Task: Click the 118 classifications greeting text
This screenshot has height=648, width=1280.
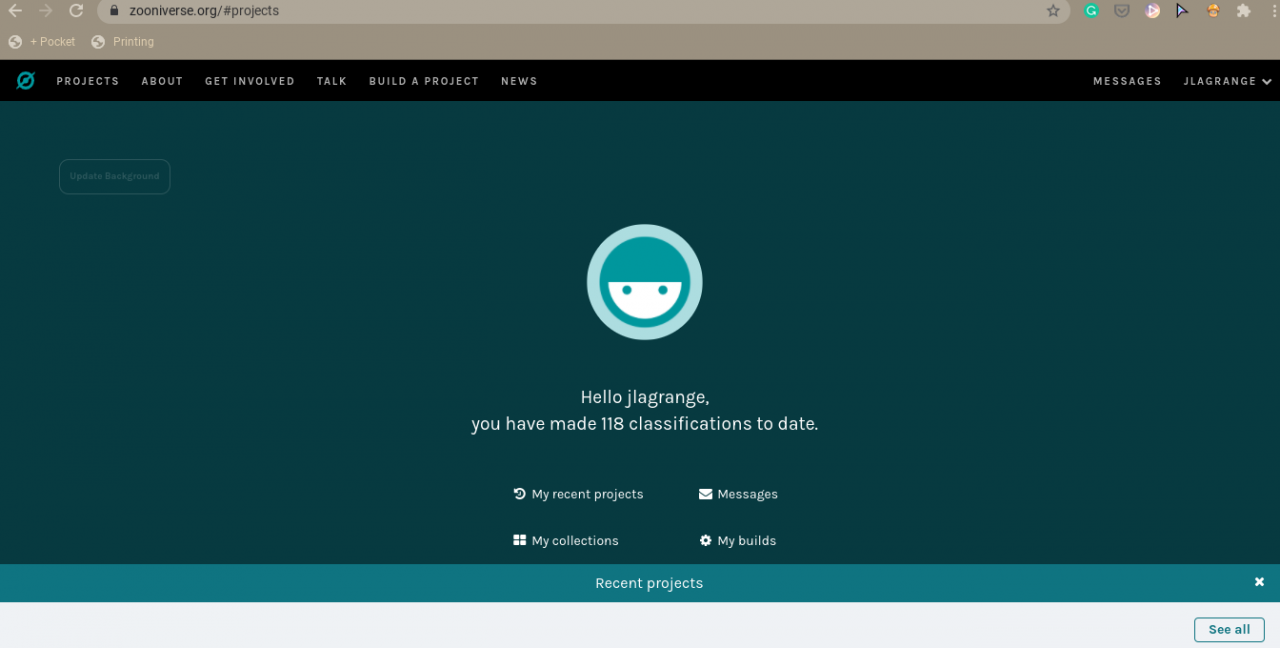Action: pyautogui.click(x=645, y=424)
